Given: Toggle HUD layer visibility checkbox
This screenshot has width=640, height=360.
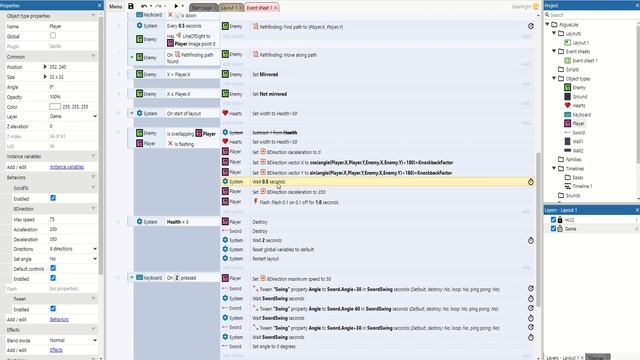Looking at the screenshot, I should click(x=553, y=220).
